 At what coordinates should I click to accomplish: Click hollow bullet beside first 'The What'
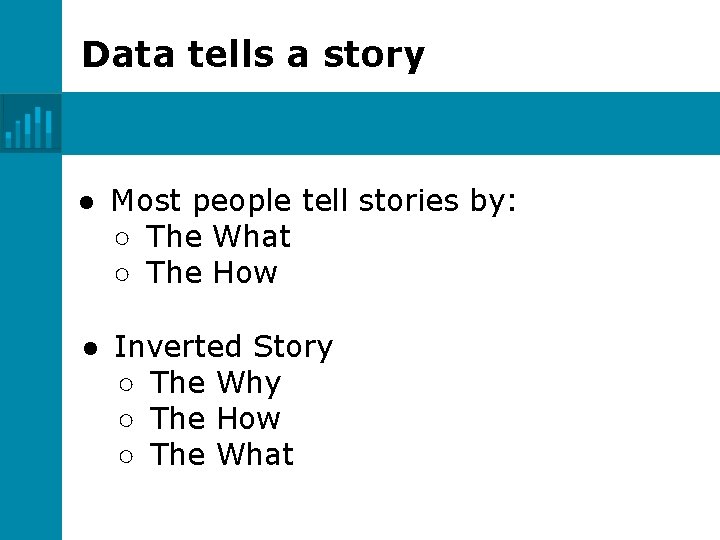122,238
